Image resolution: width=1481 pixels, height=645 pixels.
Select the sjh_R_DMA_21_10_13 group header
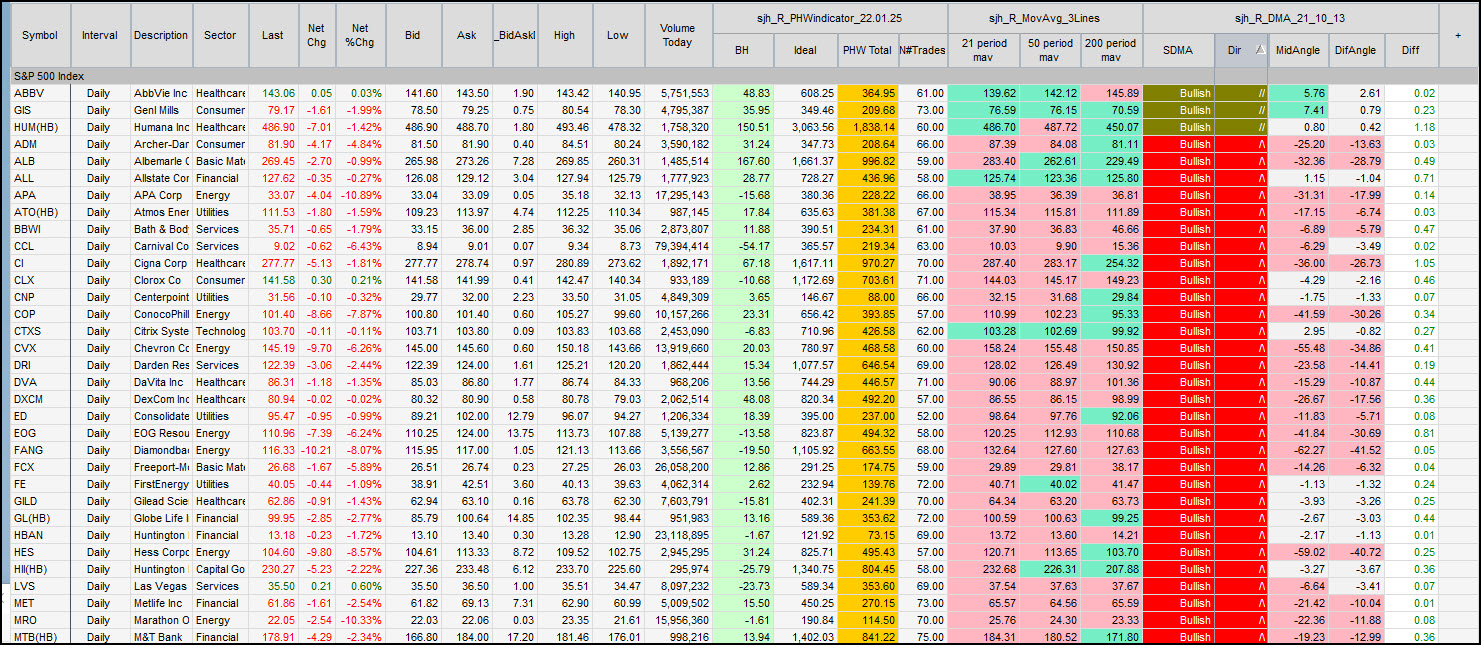coord(1290,19)
